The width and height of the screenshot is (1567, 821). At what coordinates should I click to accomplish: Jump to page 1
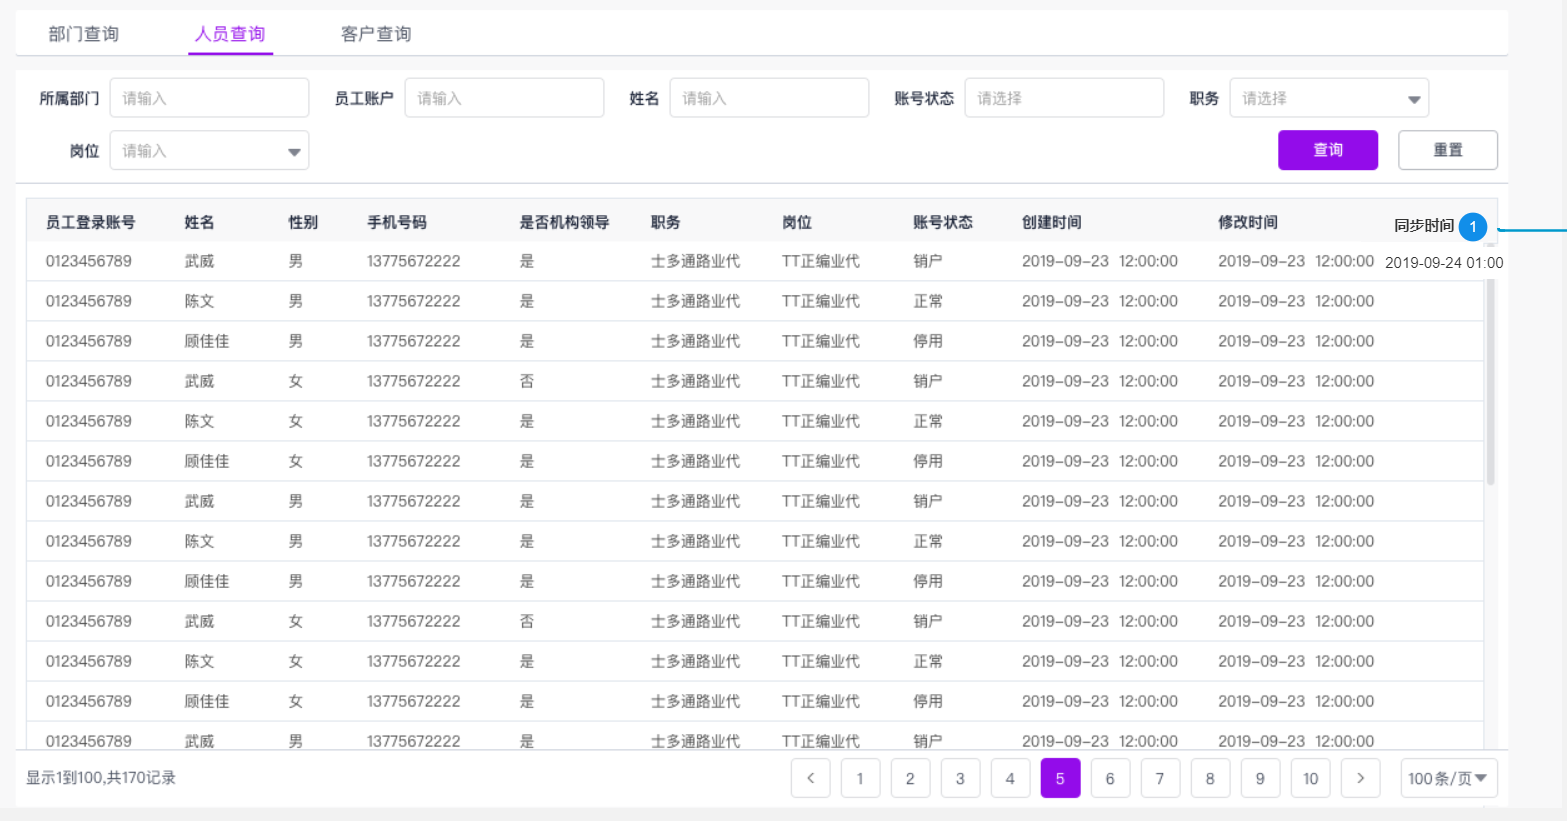(860, 778)
